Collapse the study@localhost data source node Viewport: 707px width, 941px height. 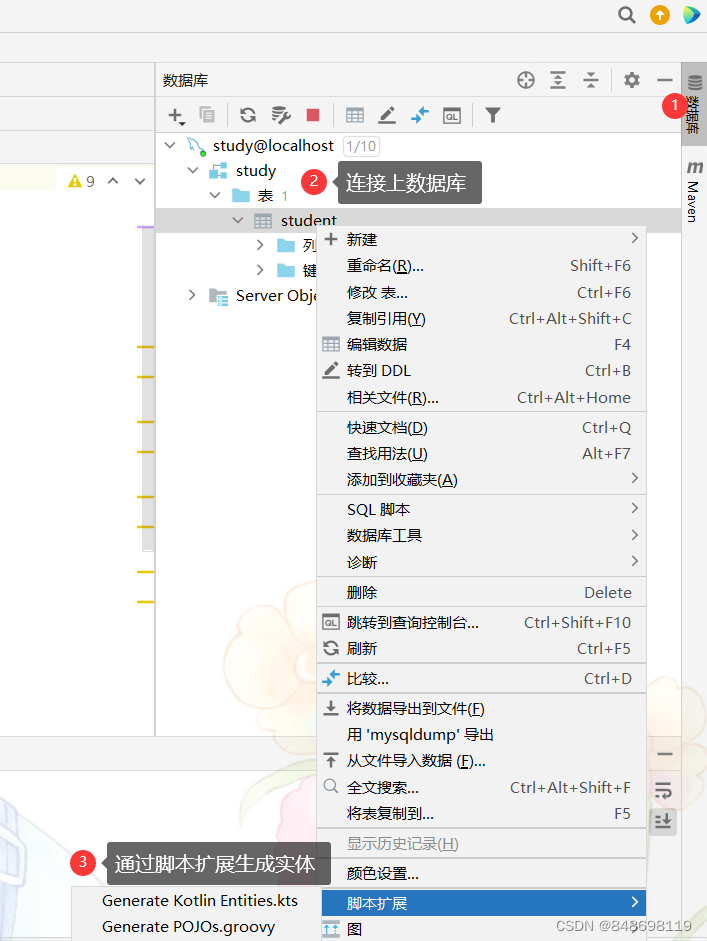tap(170, 145)
